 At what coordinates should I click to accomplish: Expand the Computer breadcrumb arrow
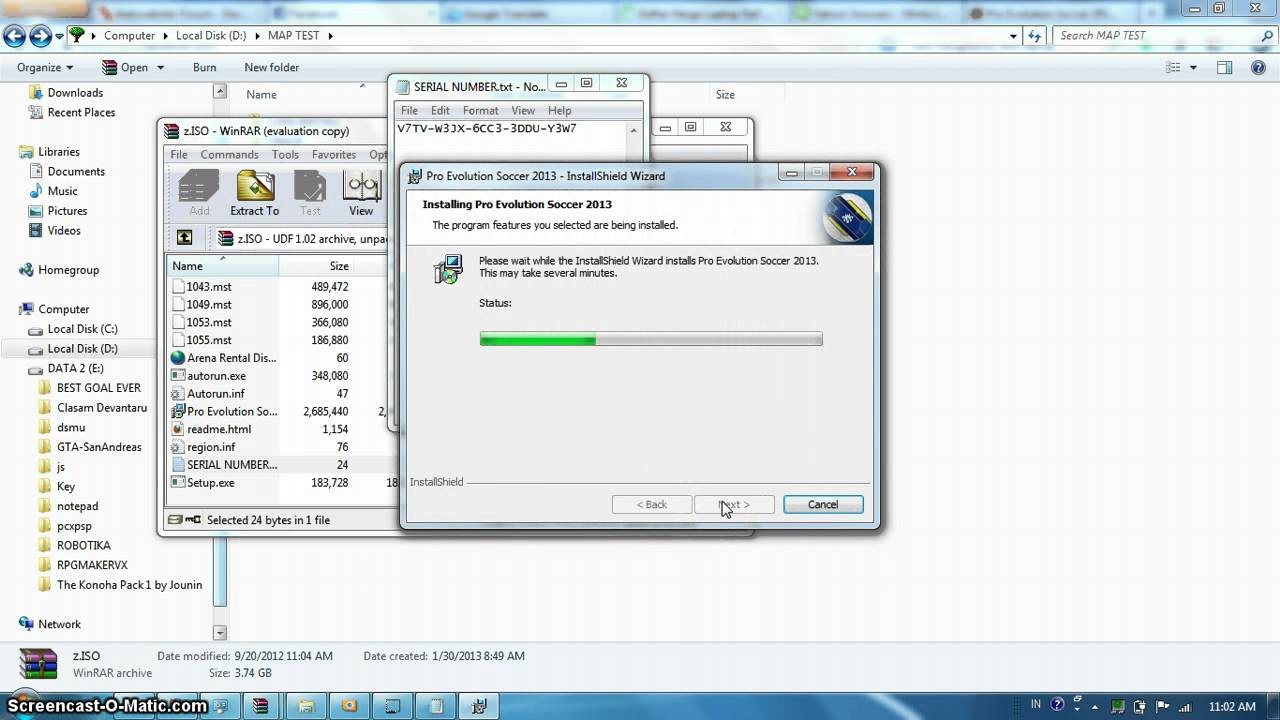(x=164, y=36)
